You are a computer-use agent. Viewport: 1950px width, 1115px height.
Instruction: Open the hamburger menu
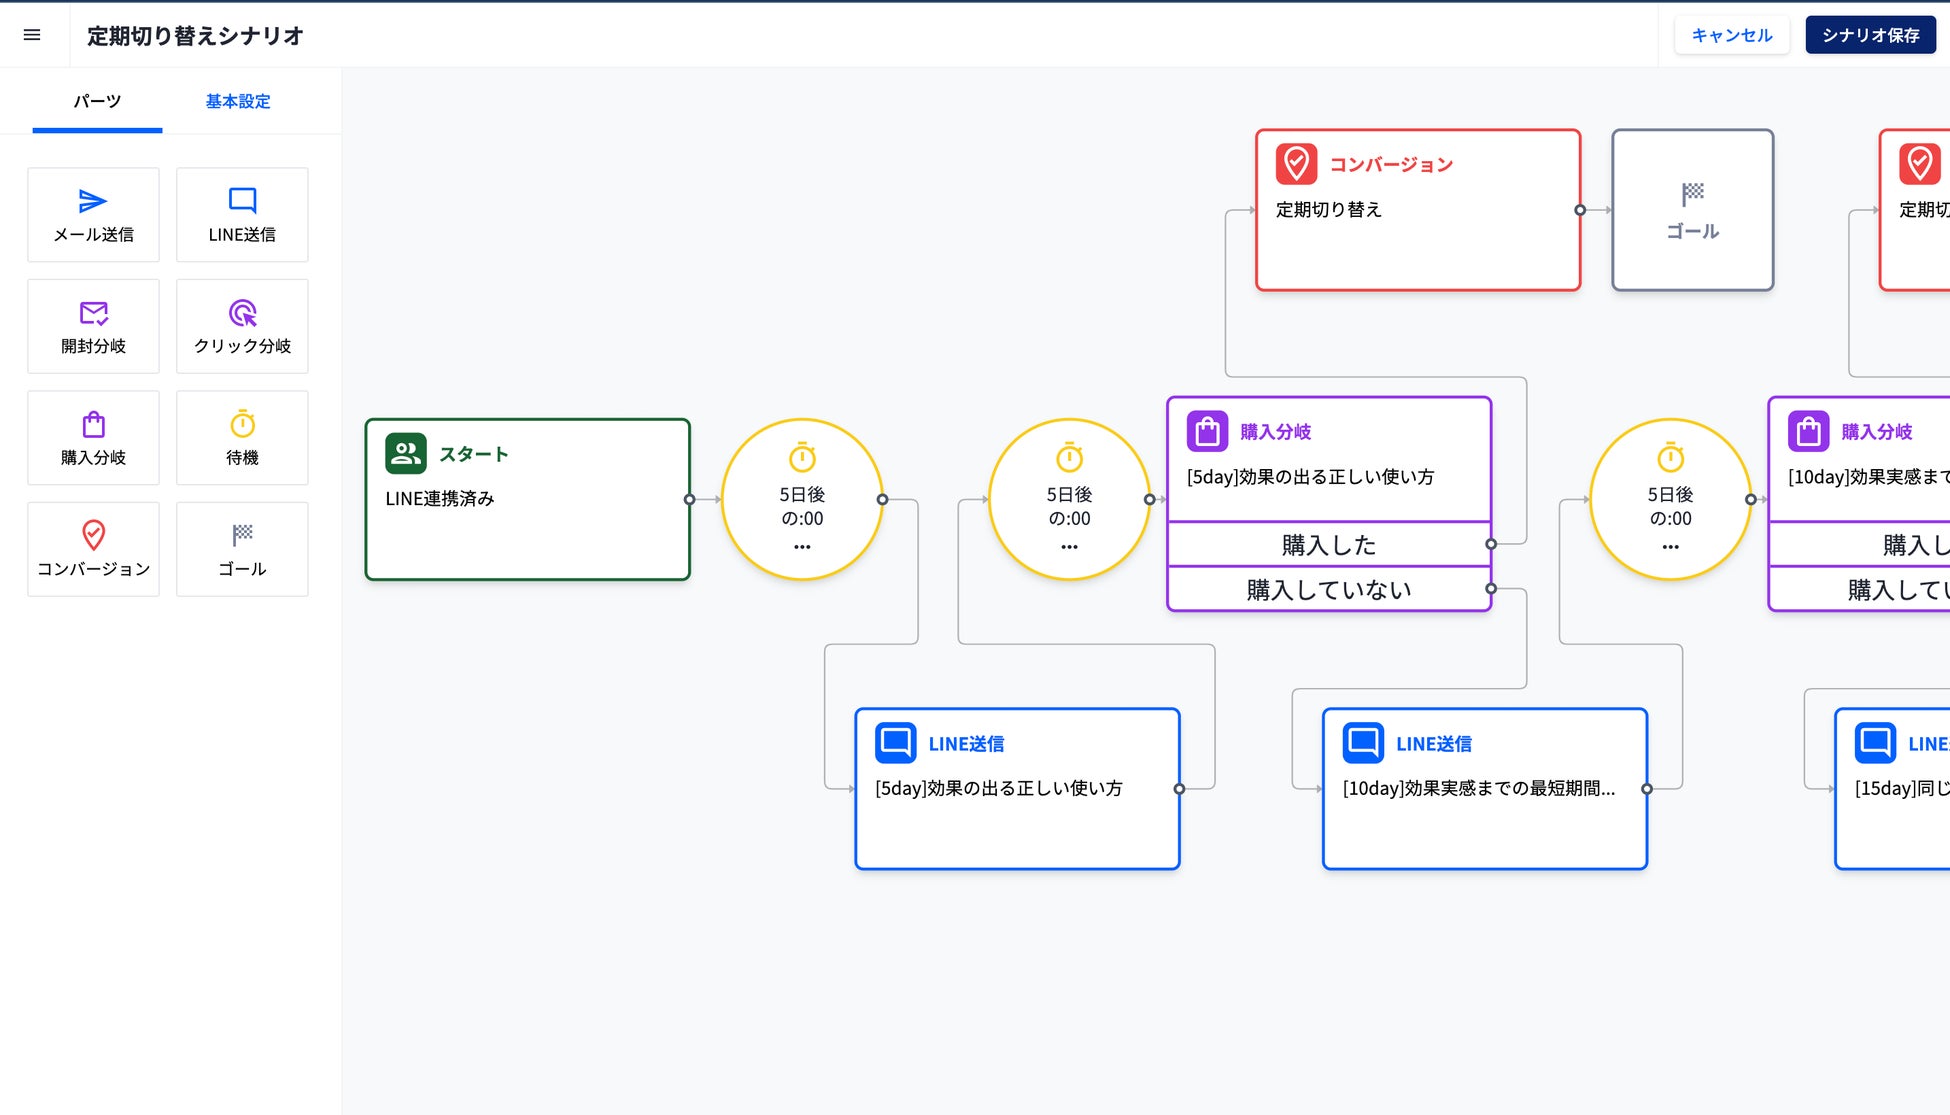[x=32, y=35]
